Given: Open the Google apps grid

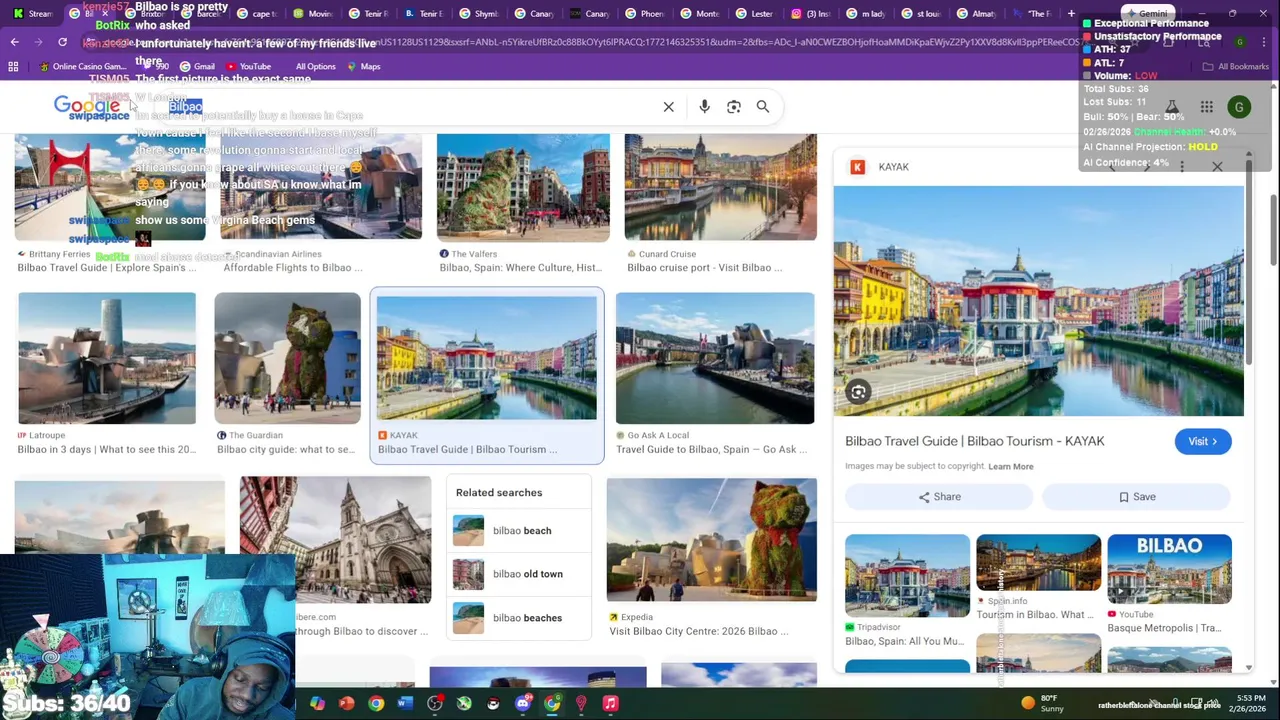Looking at the screenshot, I should pyautogui.click(x=1207, y=107).
